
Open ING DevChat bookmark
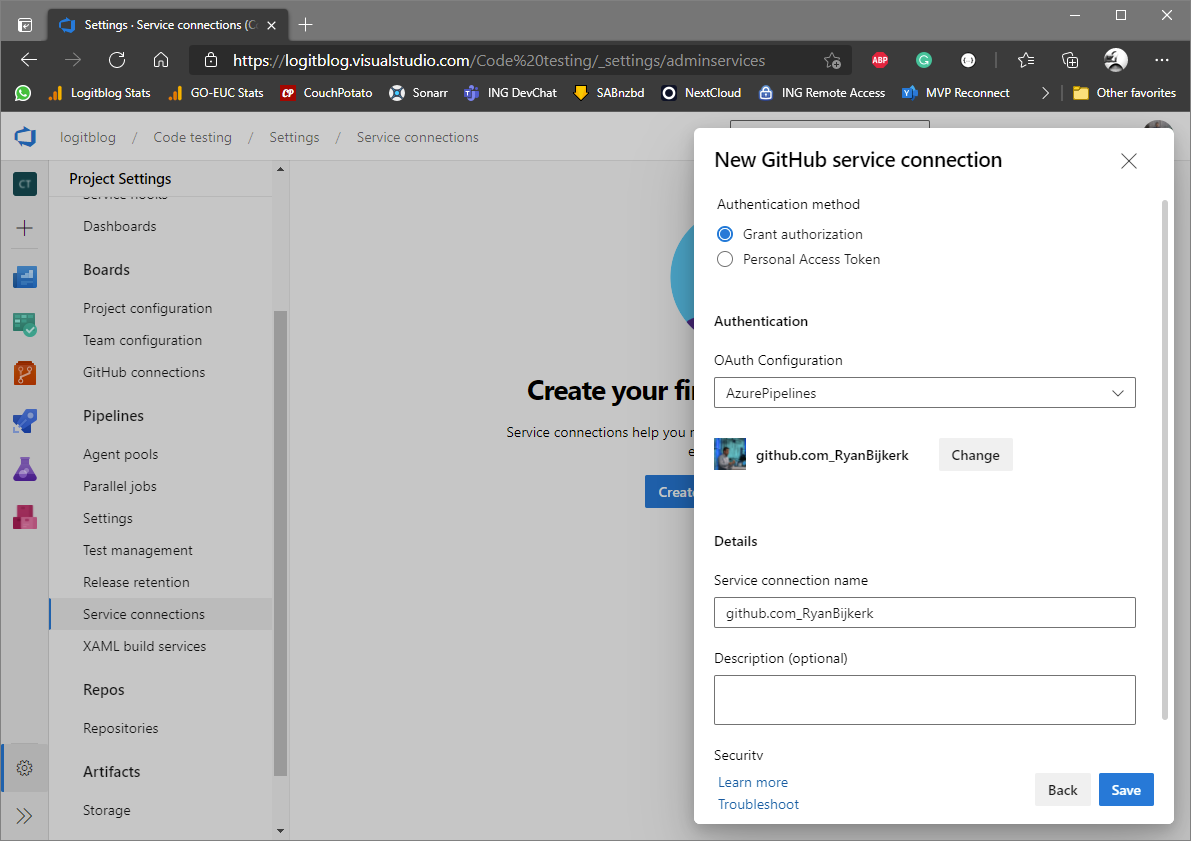(510, 93)
